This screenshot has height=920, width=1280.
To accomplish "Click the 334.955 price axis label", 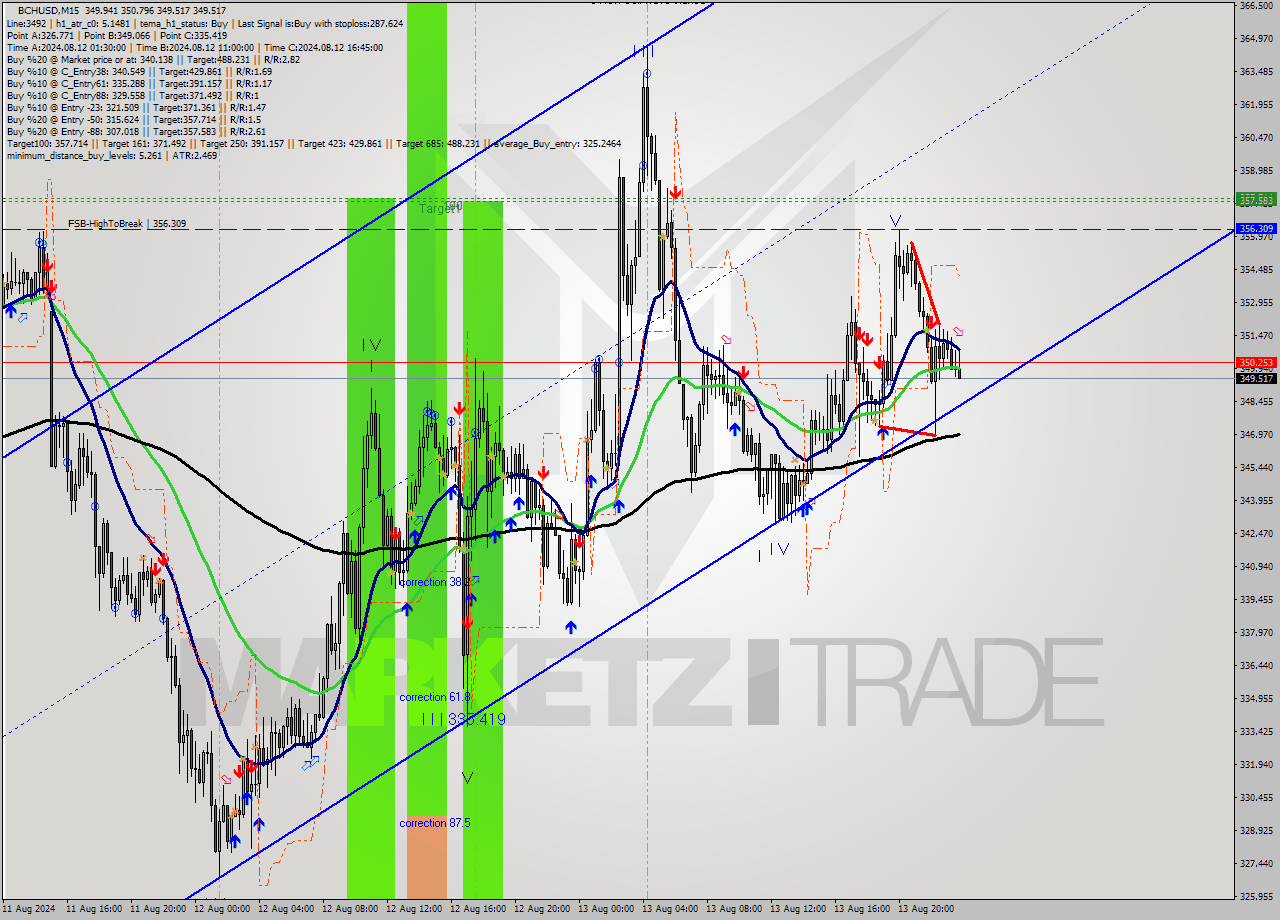I will coord(1256,699).
